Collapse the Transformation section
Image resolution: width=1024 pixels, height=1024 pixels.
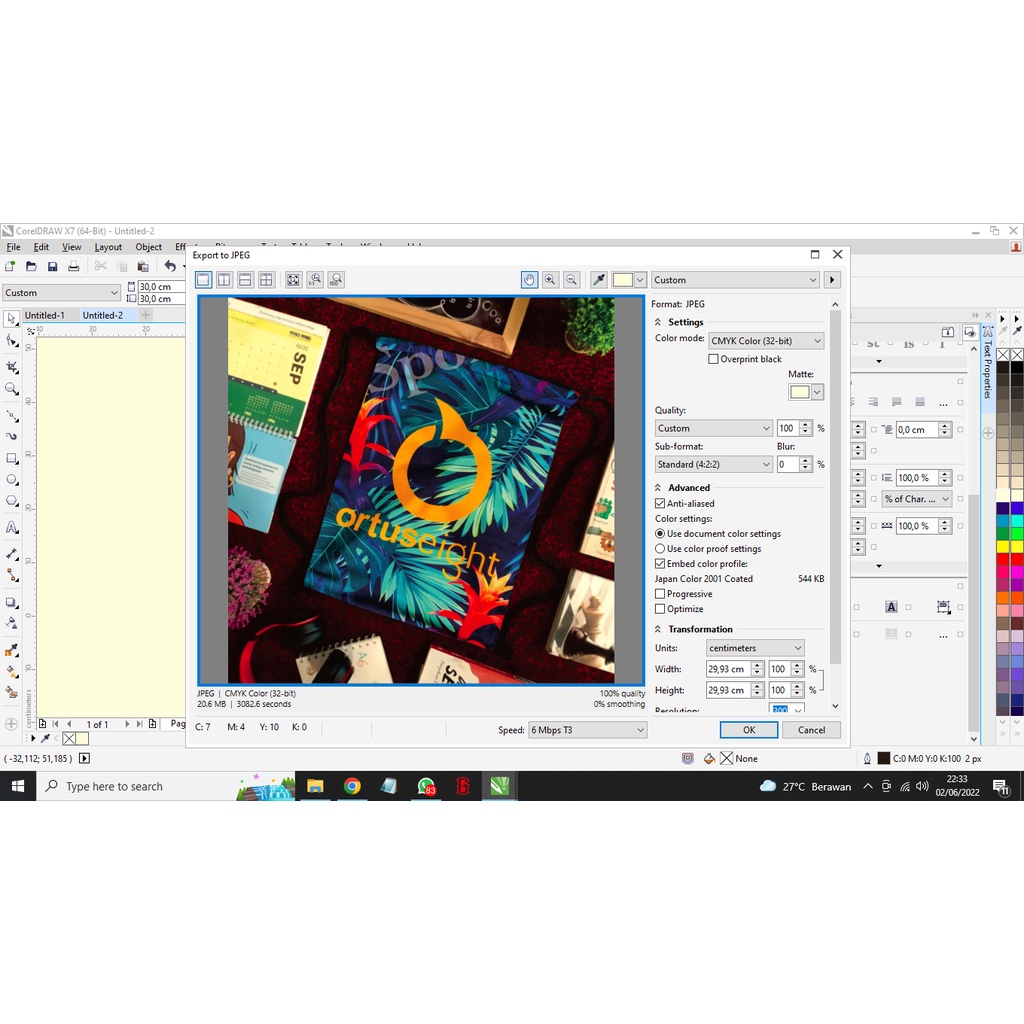(658, 630)
